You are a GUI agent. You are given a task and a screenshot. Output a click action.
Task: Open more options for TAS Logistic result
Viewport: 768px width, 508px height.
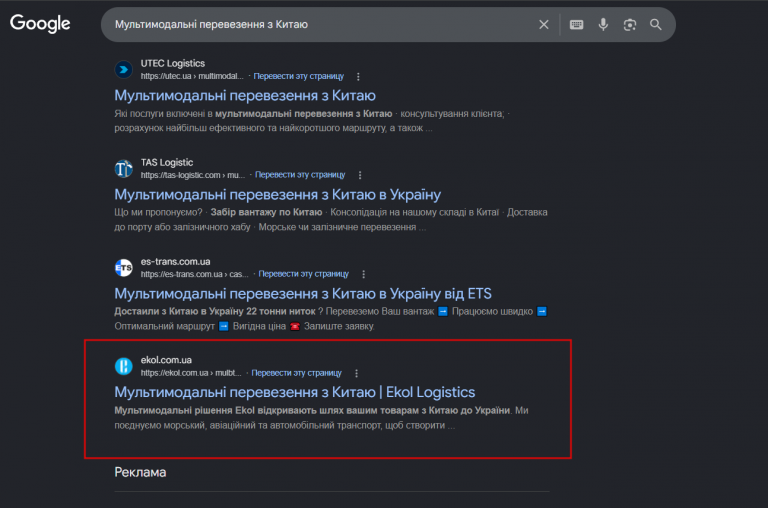point(360,175)
